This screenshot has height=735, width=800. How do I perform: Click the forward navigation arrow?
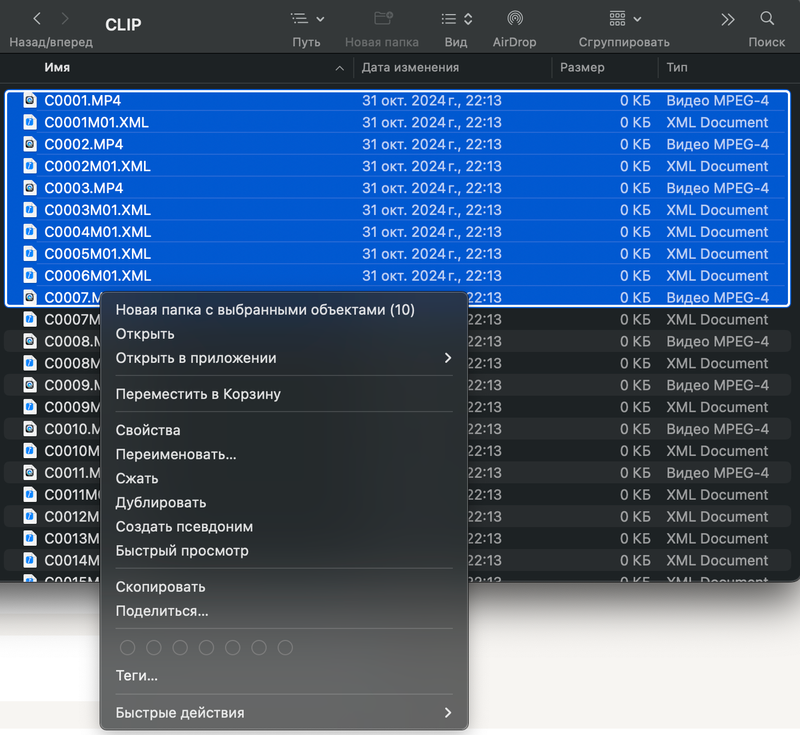pos(65,19)
